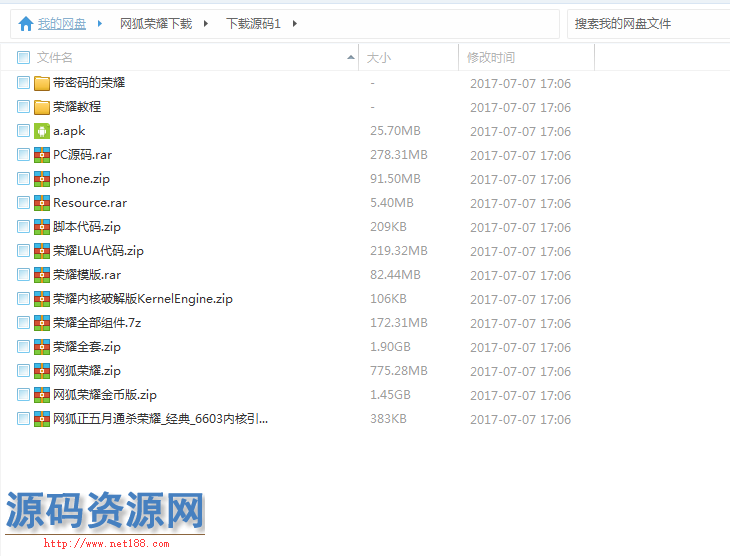Check the box for a.apk
The image size is (730, 556).
[23, 131]
